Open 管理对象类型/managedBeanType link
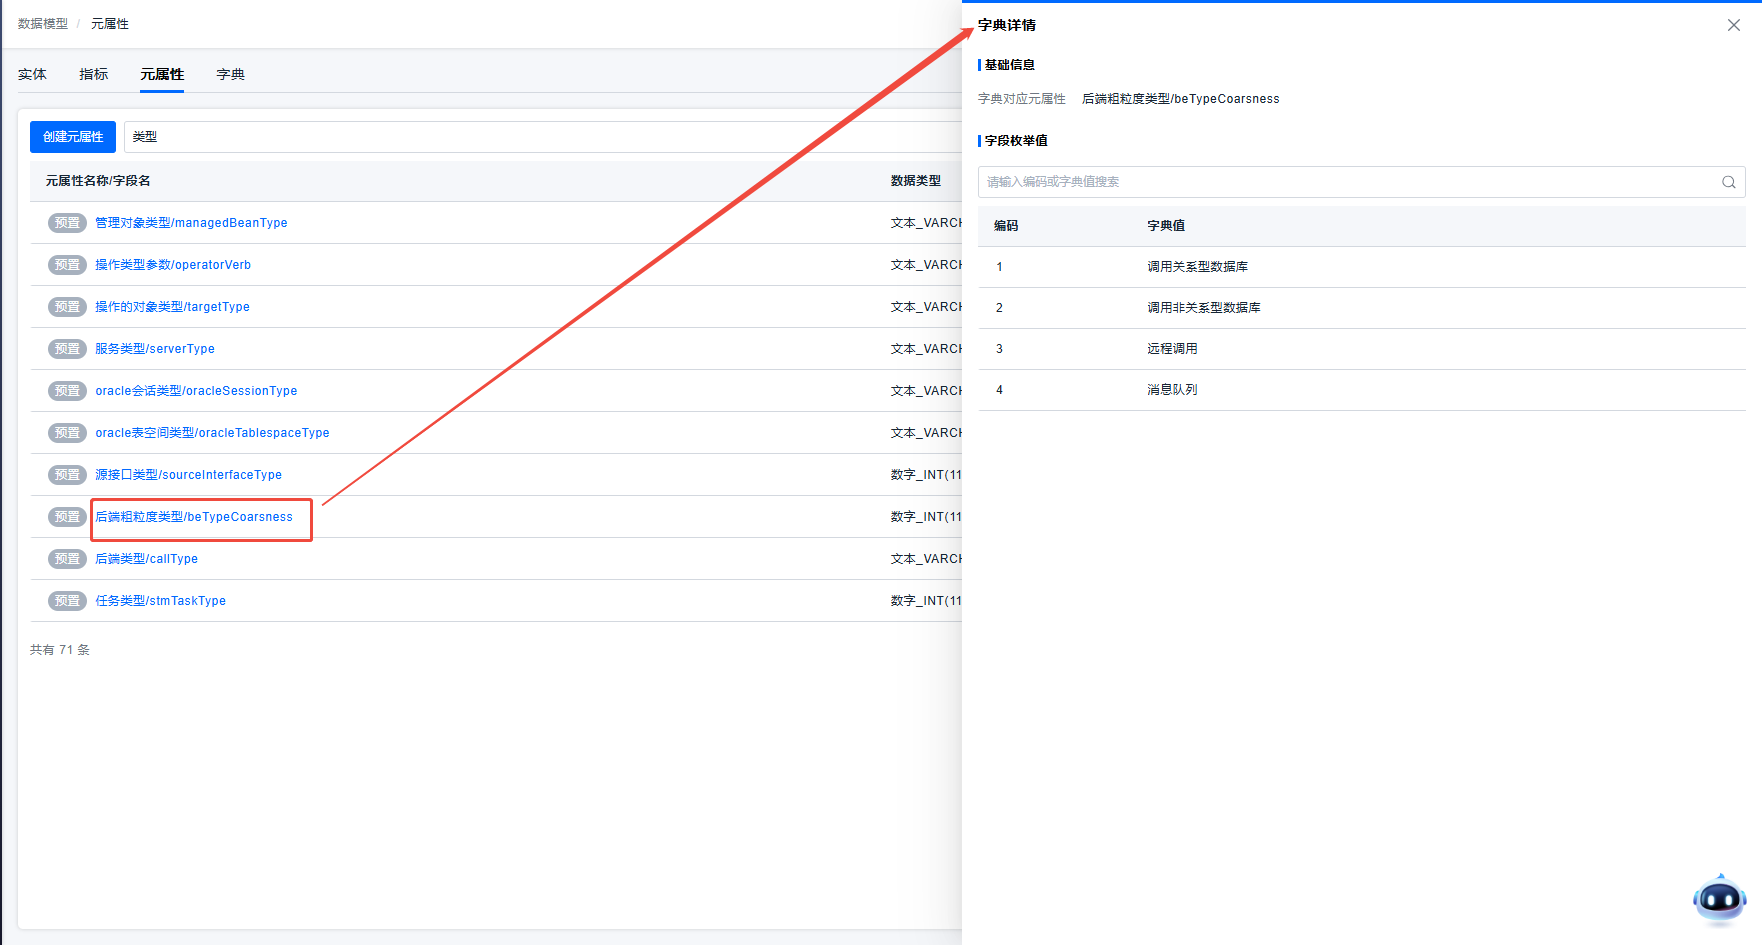The height and width of the screenshot is (945, 1762). pos(191,223)
